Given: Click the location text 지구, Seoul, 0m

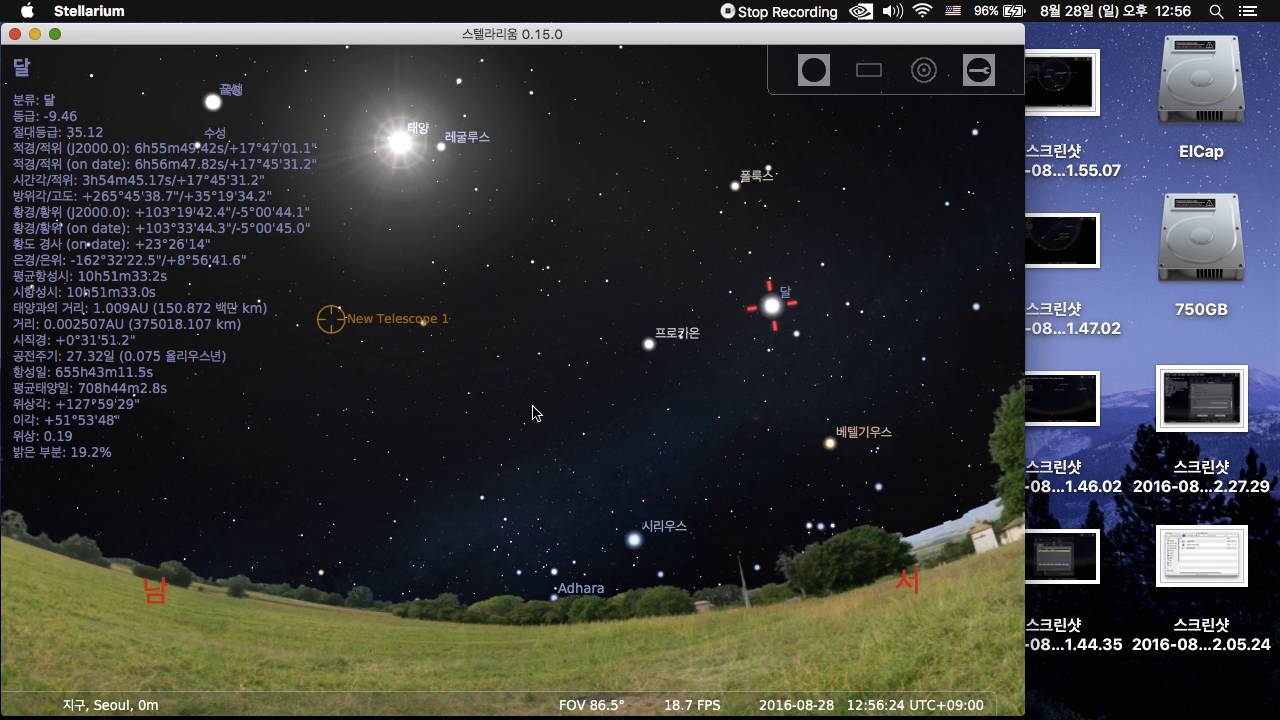Looking at the screenshot, I should pyautogui.click(x=111, y=705).
